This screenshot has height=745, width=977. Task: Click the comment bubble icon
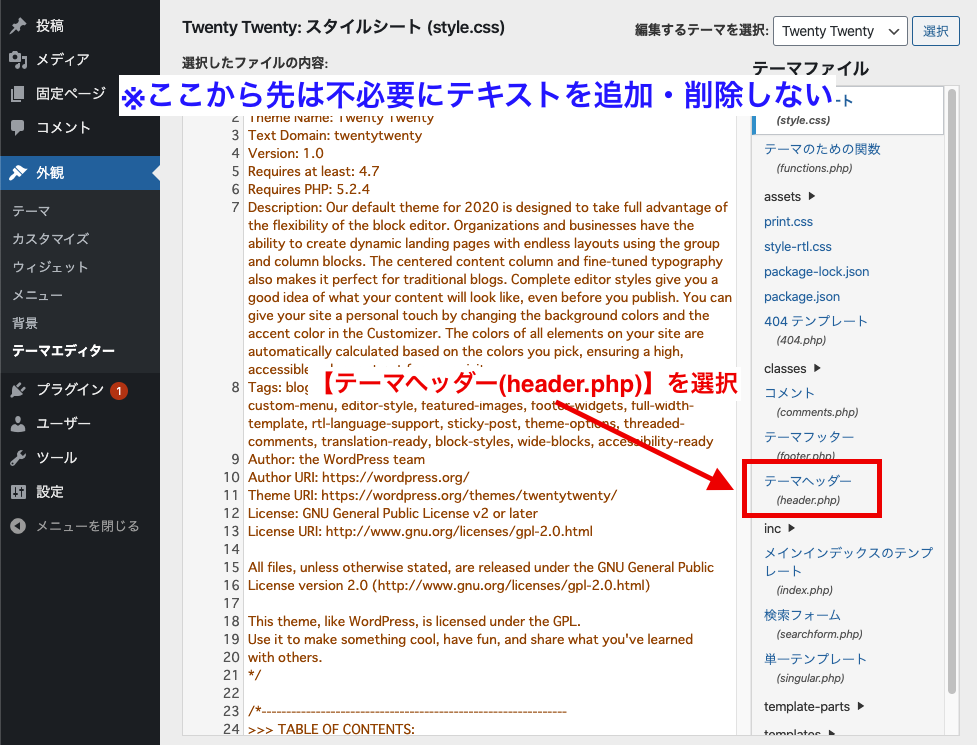point(18,128)
